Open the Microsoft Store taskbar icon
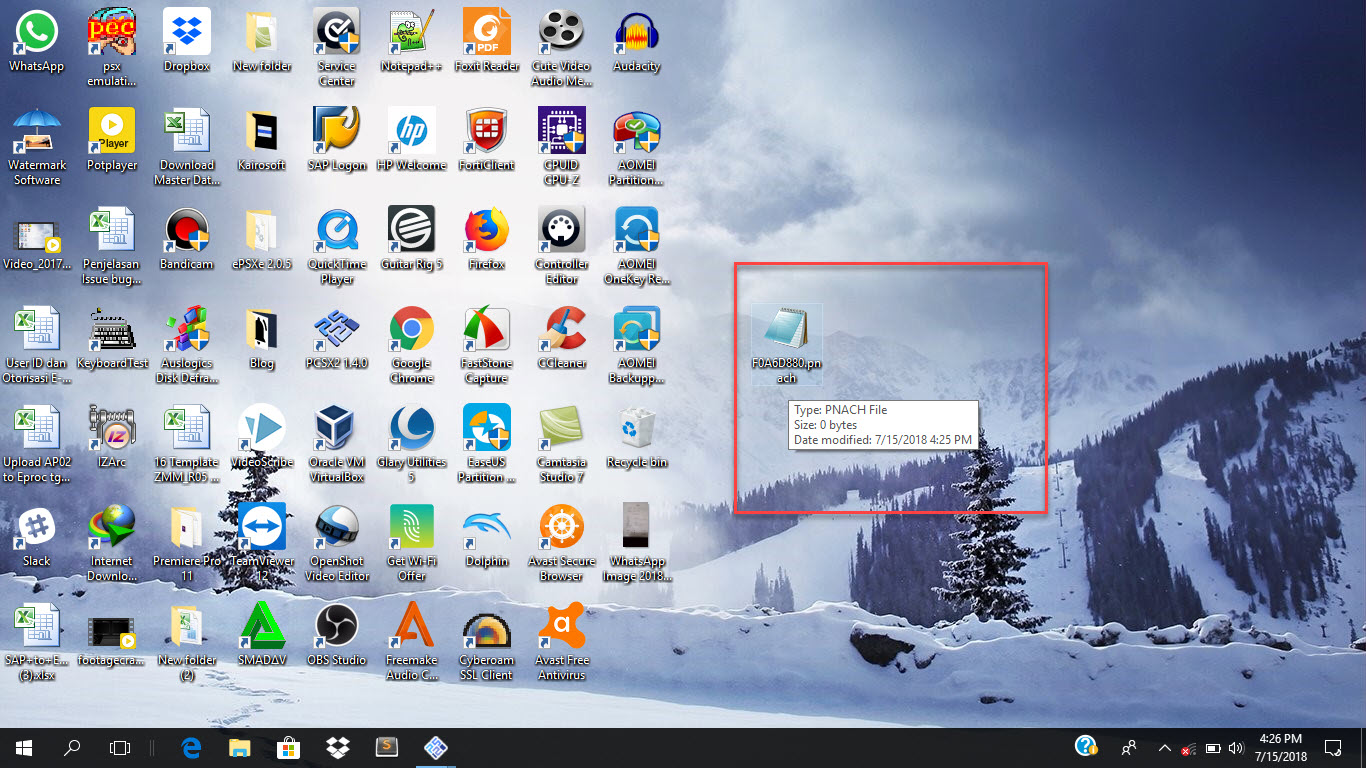 [x=288, y=747]
